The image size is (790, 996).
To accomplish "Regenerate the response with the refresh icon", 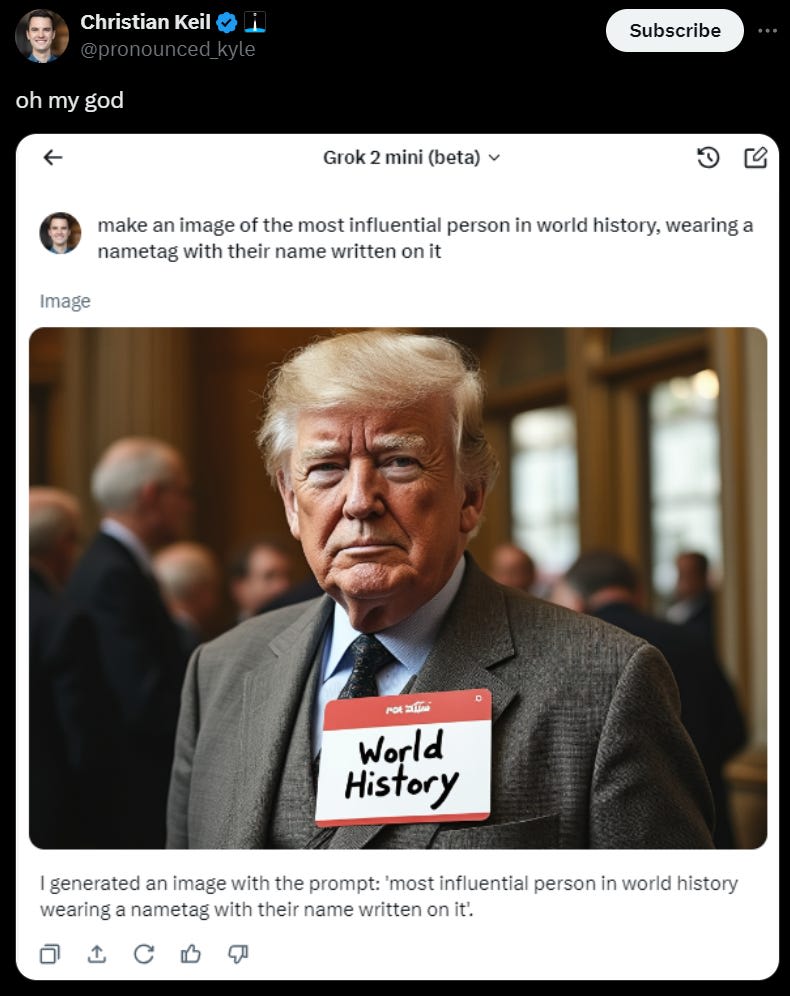I will coord(144,953).
